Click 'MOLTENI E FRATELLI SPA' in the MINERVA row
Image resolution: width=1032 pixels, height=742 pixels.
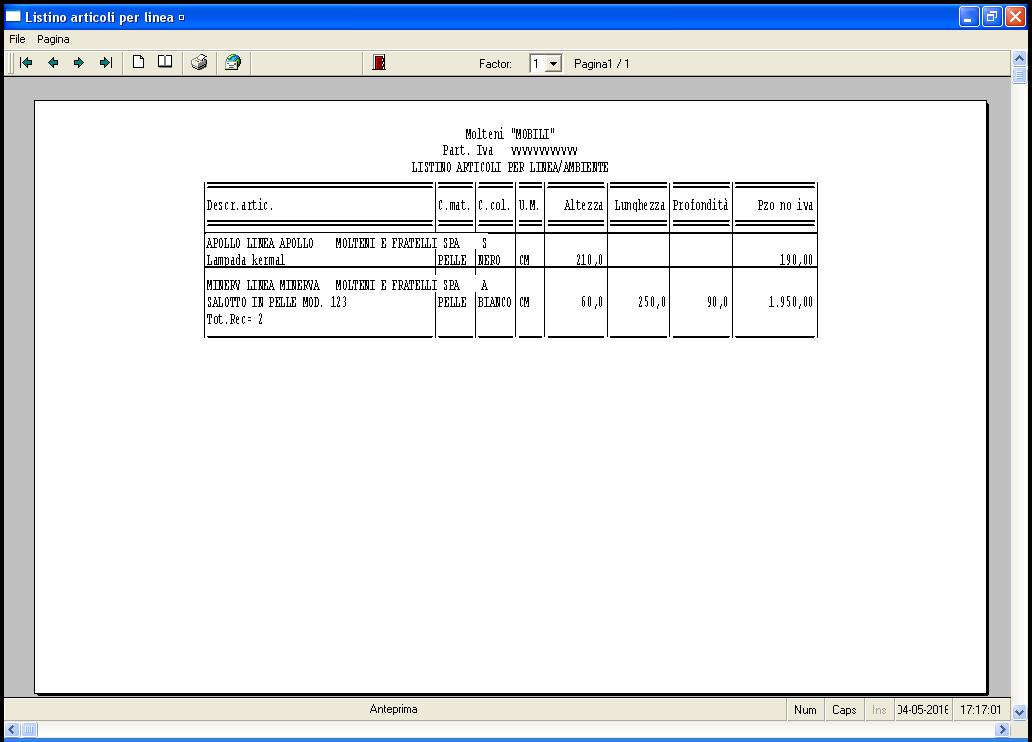(x=398, y=286)
